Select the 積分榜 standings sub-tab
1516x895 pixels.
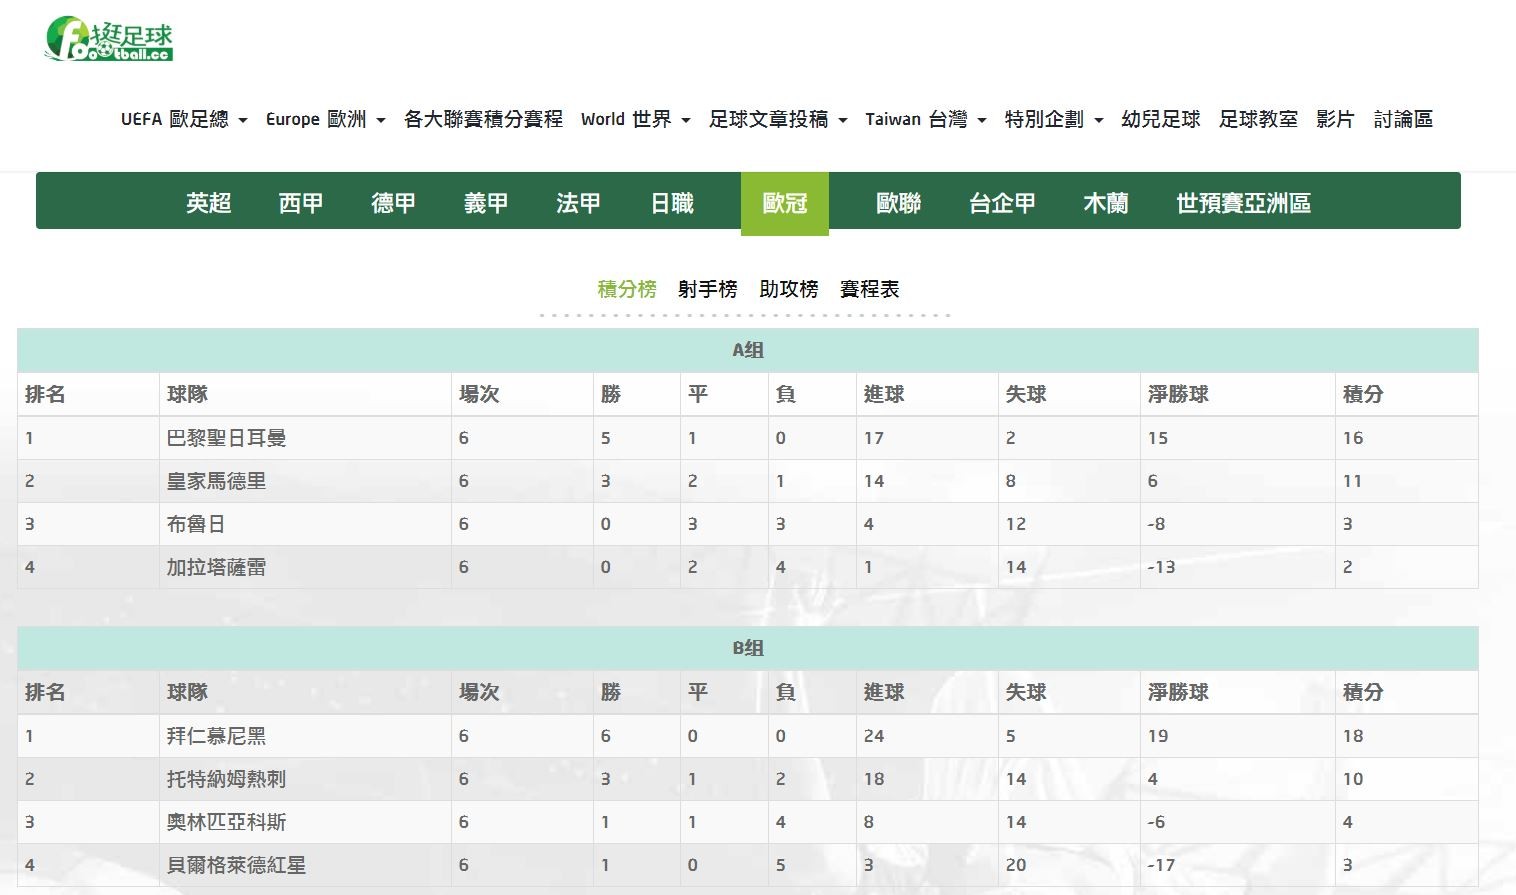627,289
